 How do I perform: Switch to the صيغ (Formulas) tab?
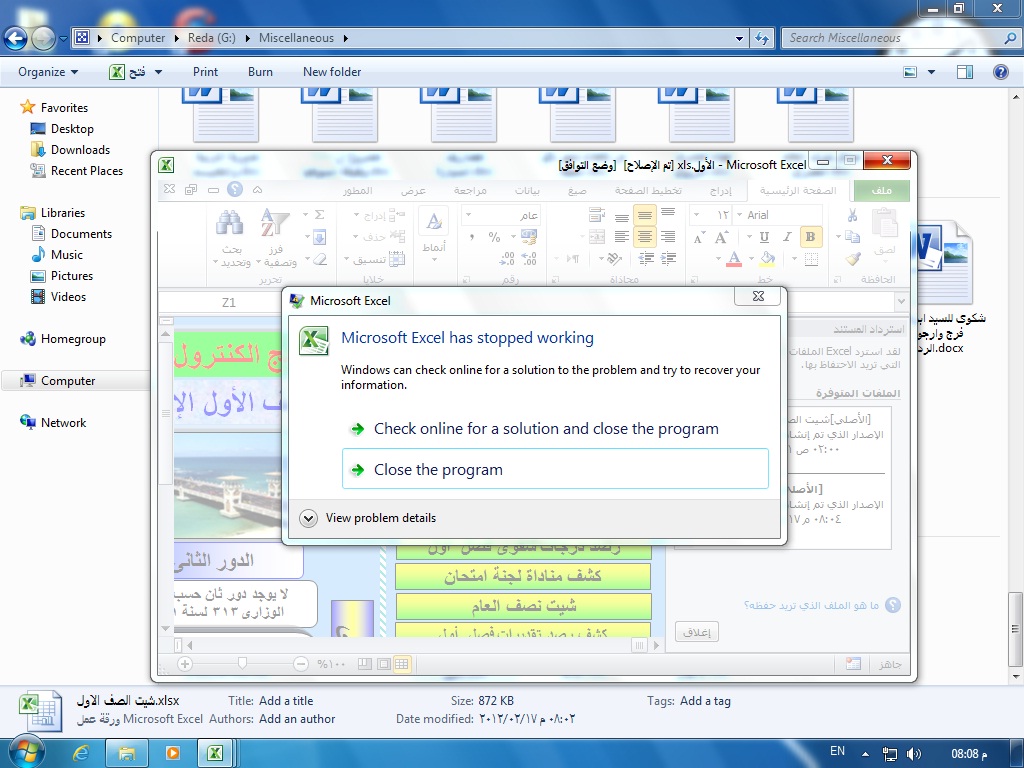pos(577,191)
